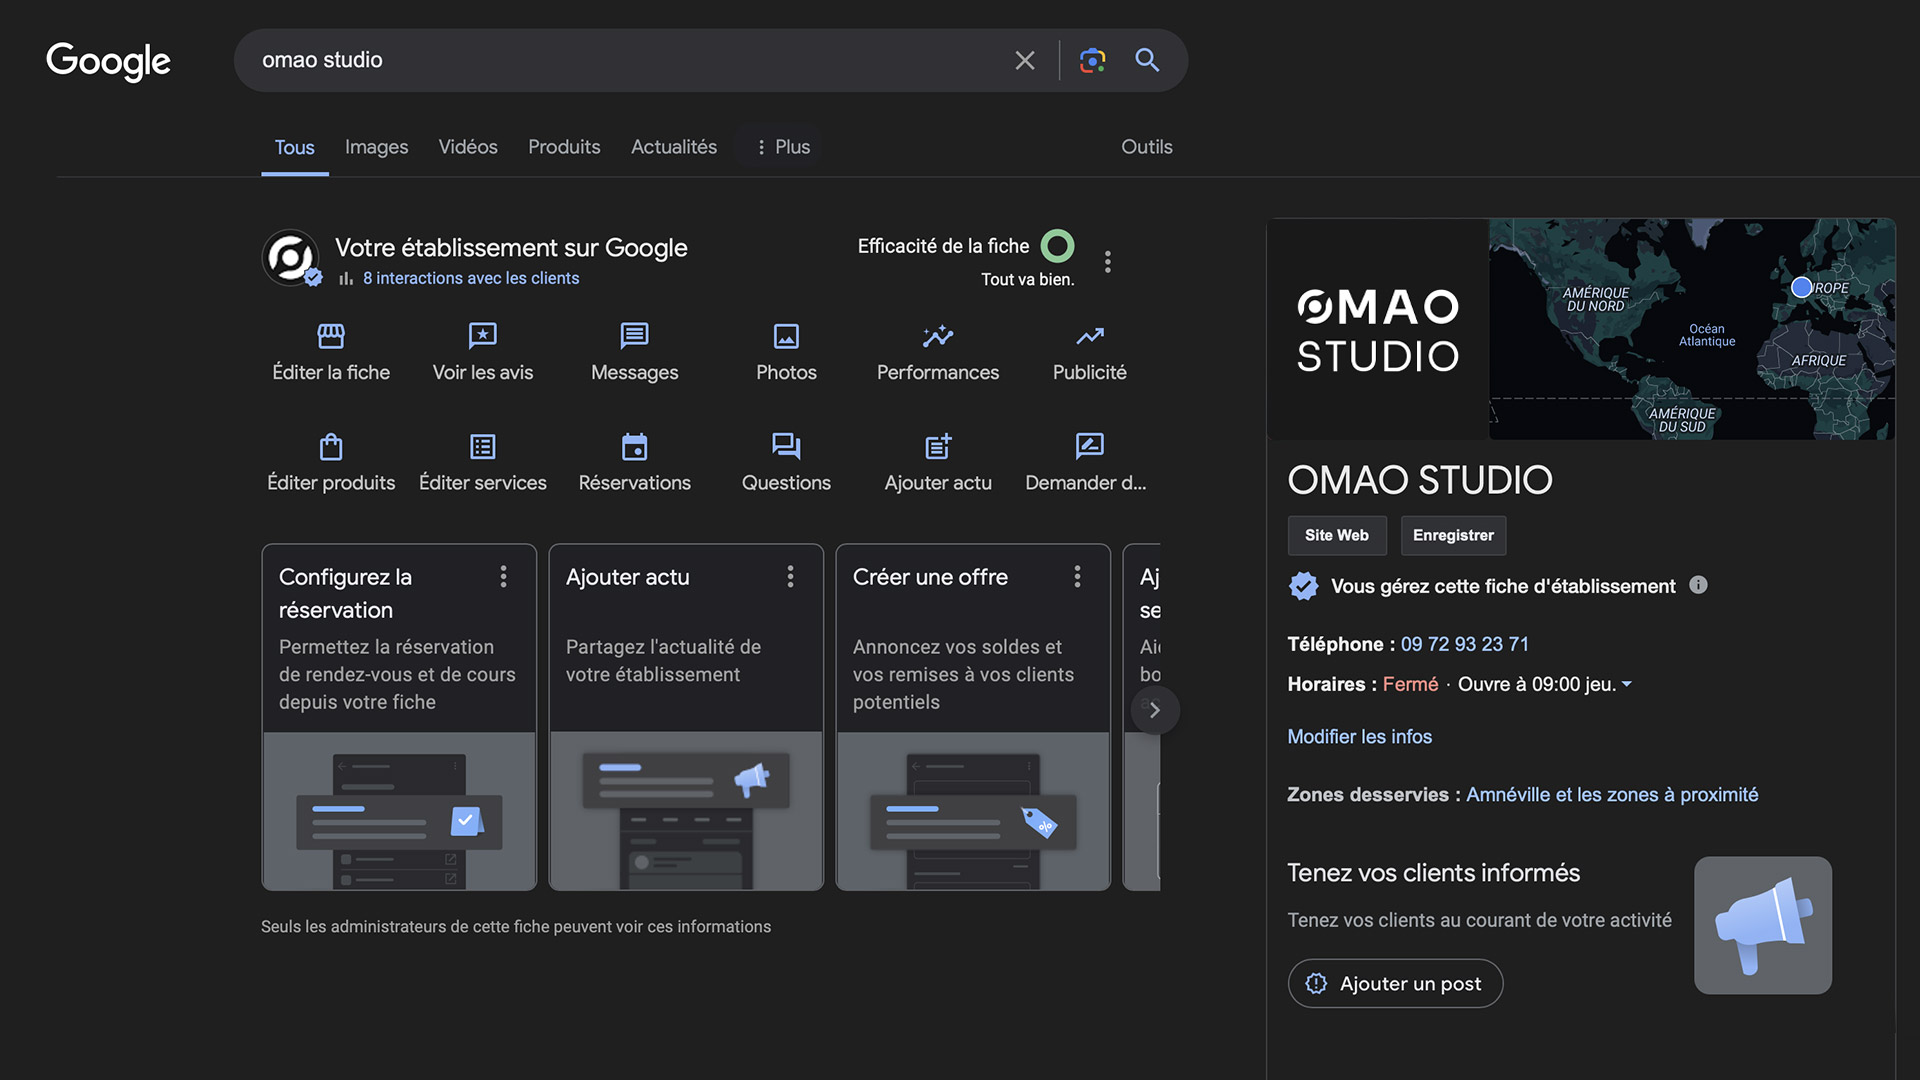Switch to the Produits tab

click(x=564, y=147)
